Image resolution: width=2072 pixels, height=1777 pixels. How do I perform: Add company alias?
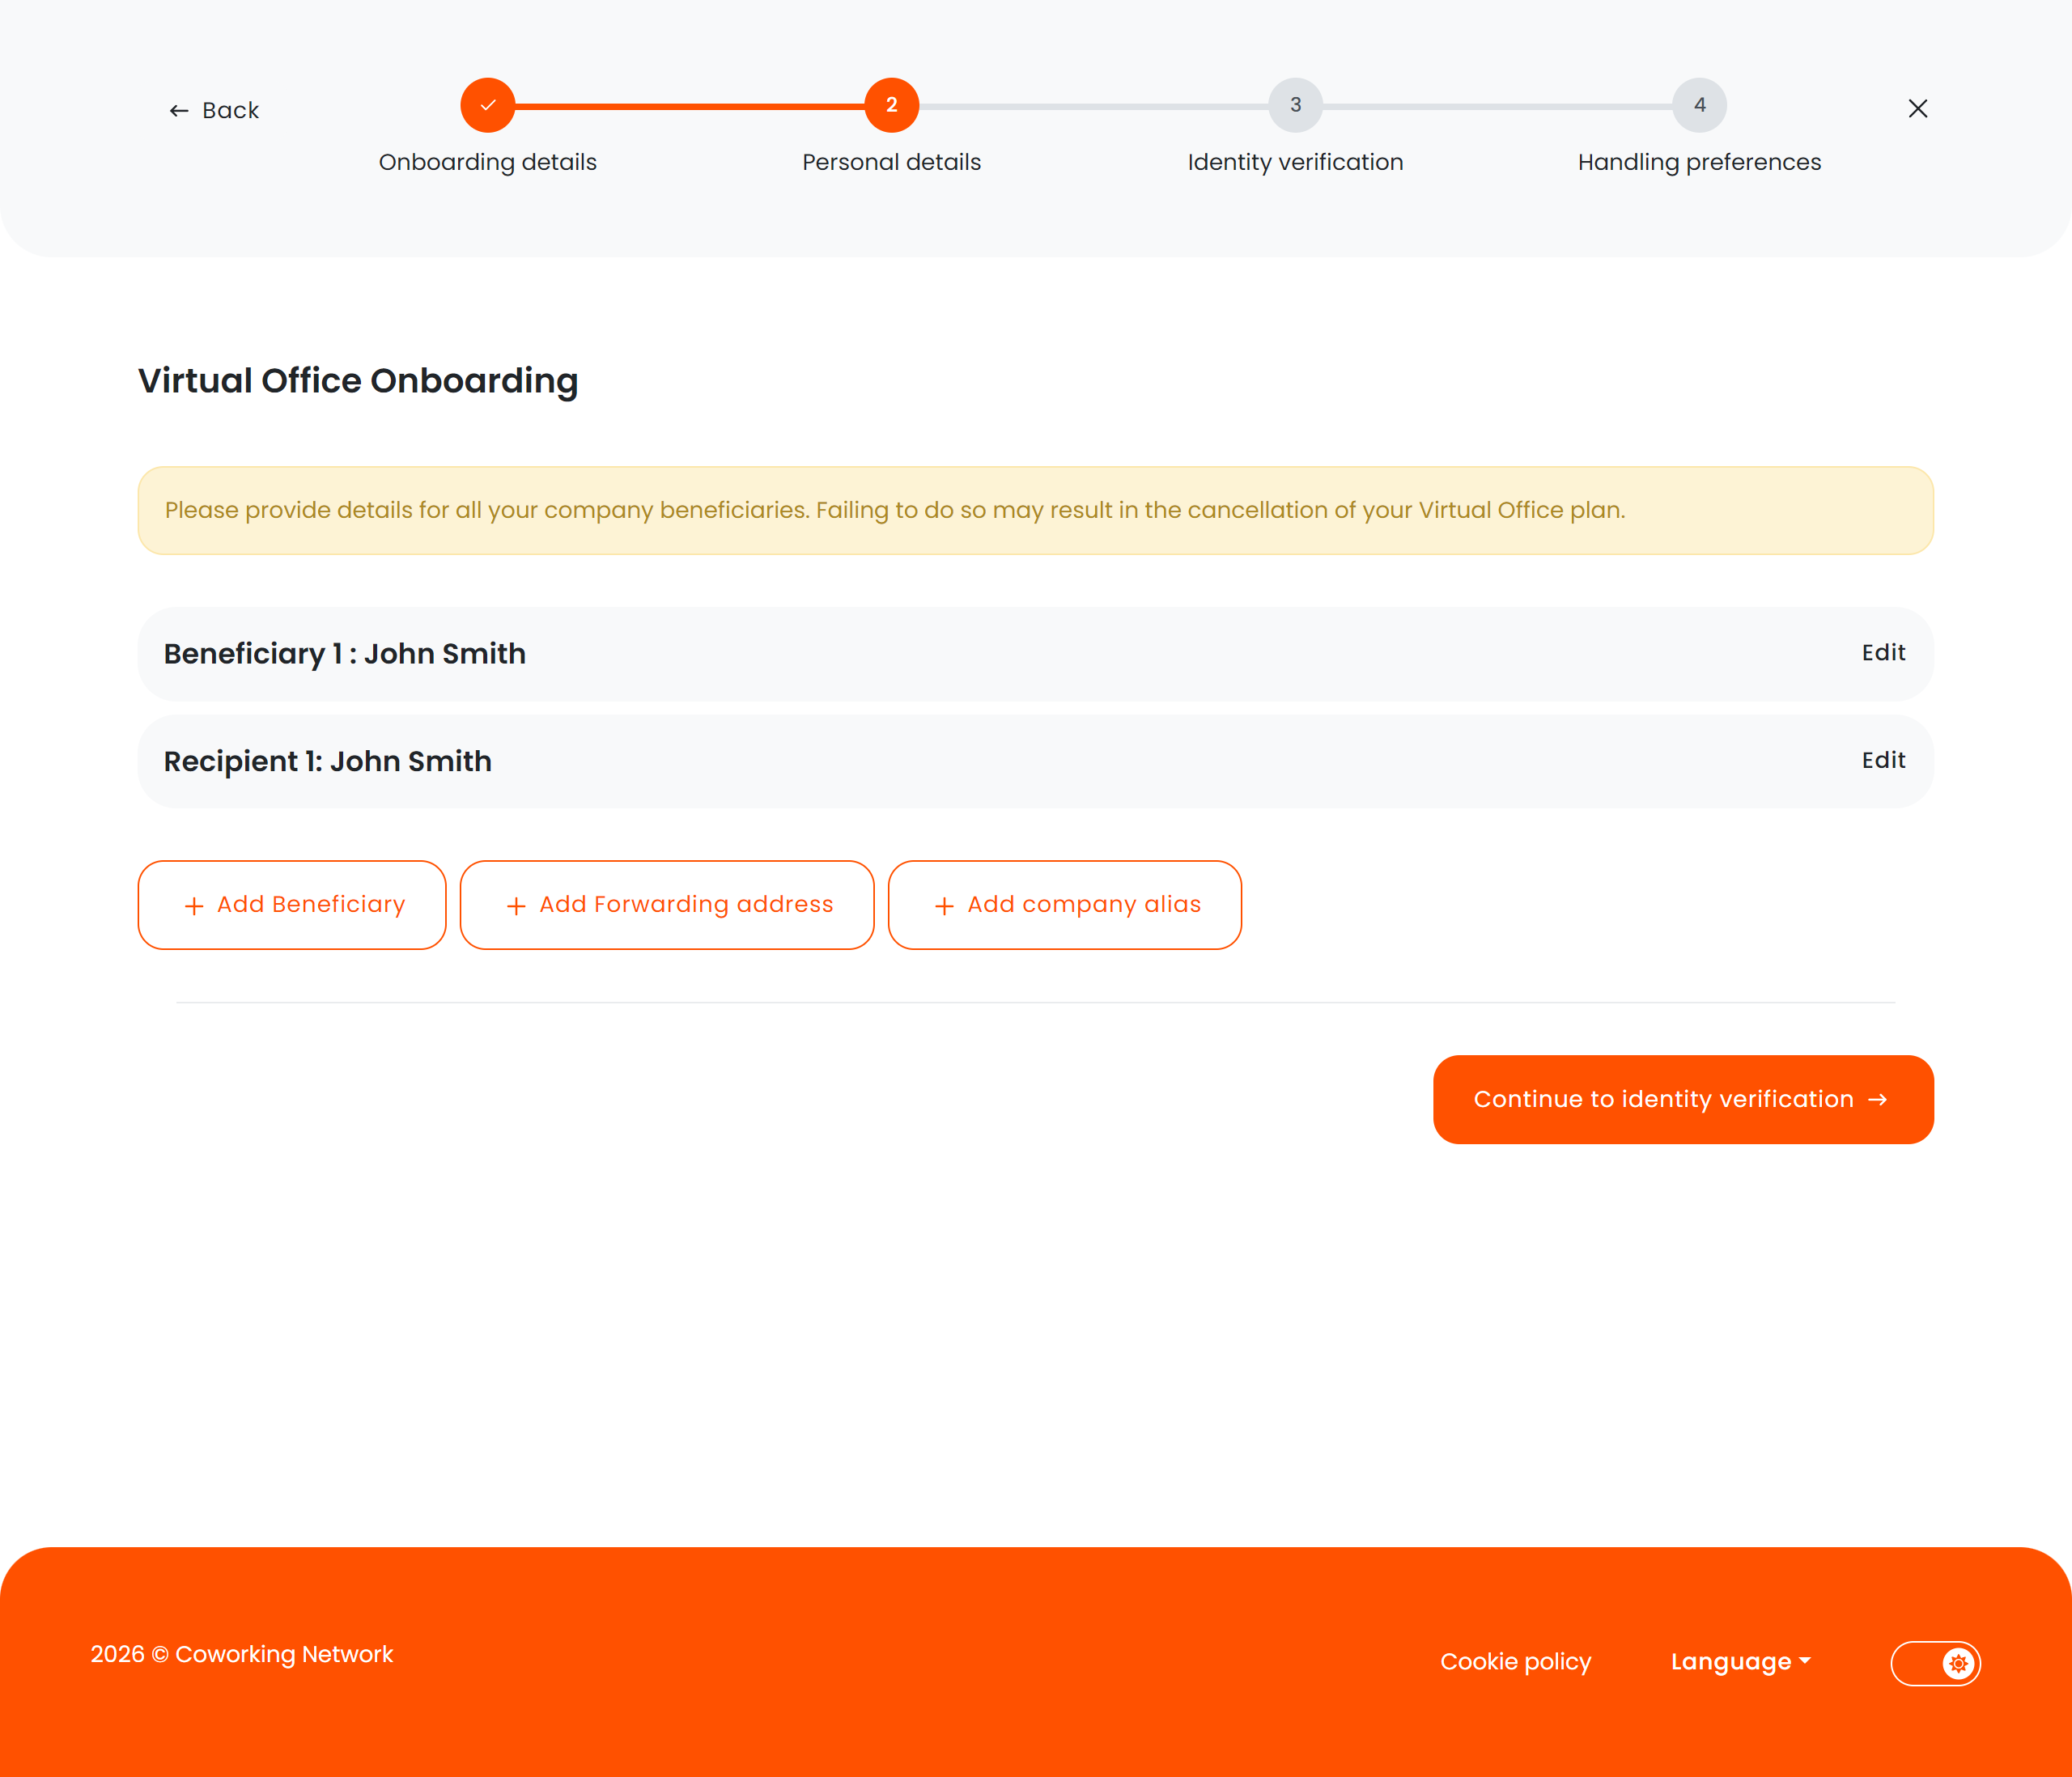[x=1064, y=905]
